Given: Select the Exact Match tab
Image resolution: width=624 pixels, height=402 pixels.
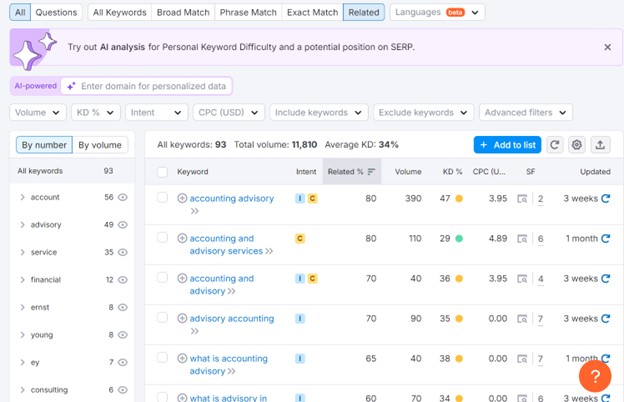Looking at the screenshot, I should (x=312, y=12).
